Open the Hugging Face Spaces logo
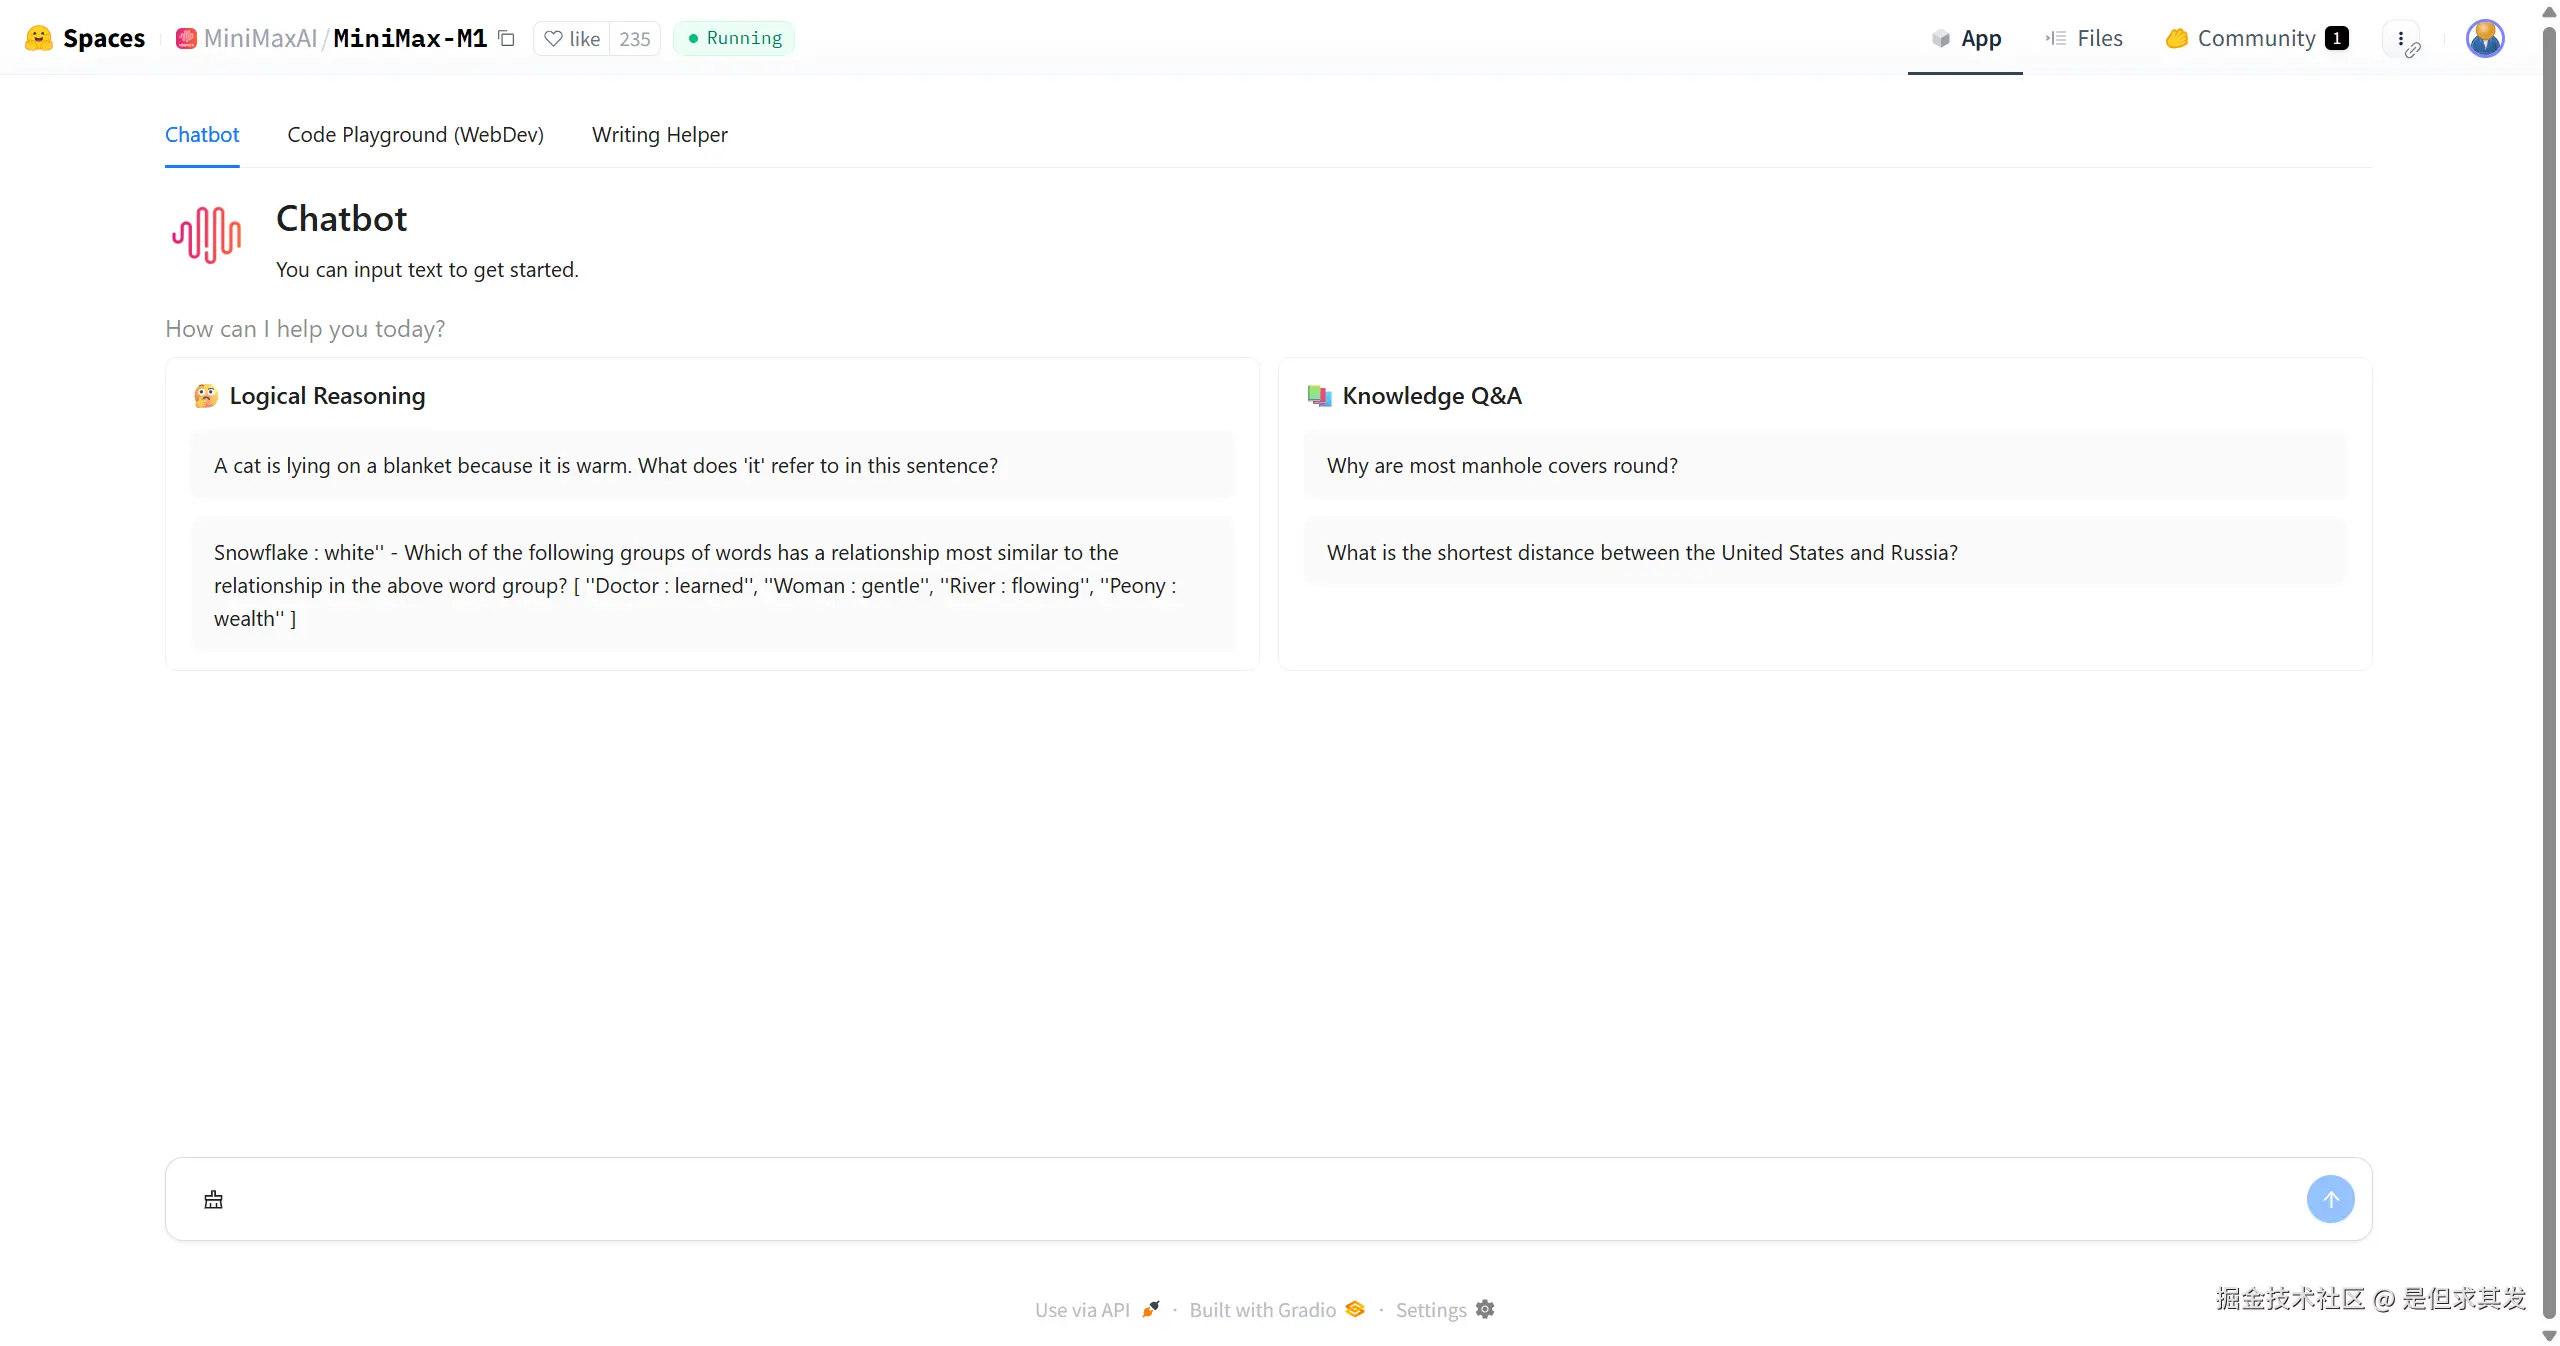This screenshot has width=2560, height=1346. (38, 38)
